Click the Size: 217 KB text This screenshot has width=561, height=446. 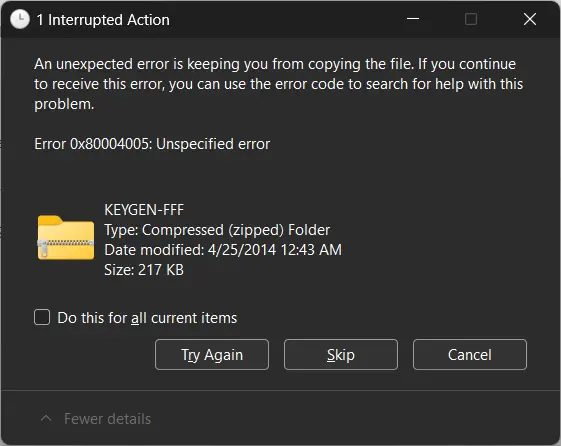(x=144, y=270)
